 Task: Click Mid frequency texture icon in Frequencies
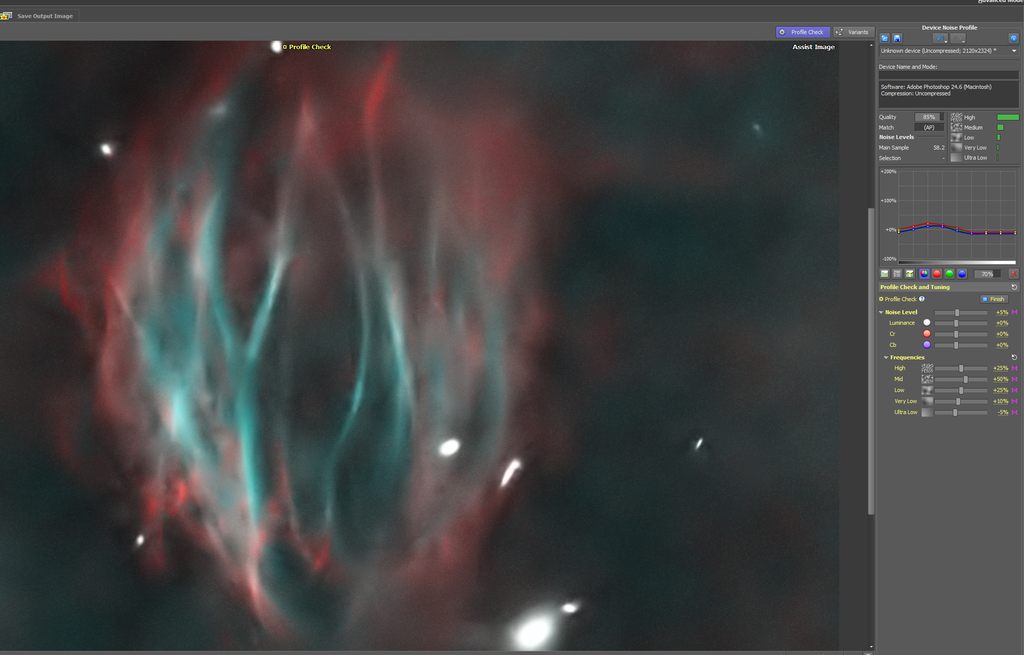click(927, 379)
